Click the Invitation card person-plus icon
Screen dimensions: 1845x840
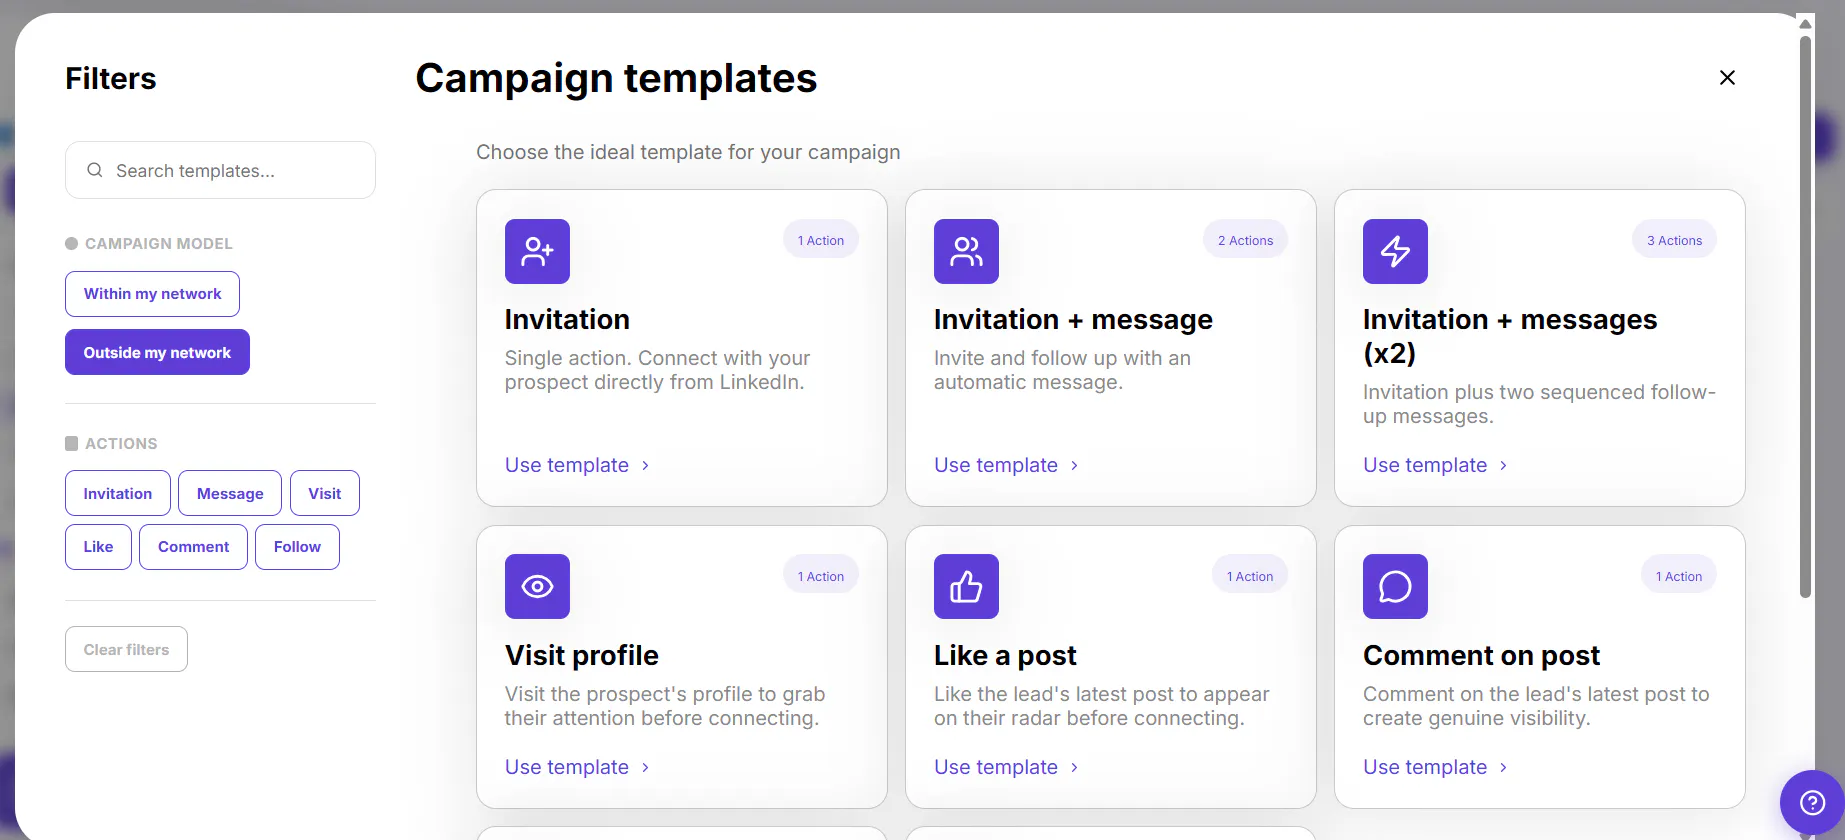point(537,251)
